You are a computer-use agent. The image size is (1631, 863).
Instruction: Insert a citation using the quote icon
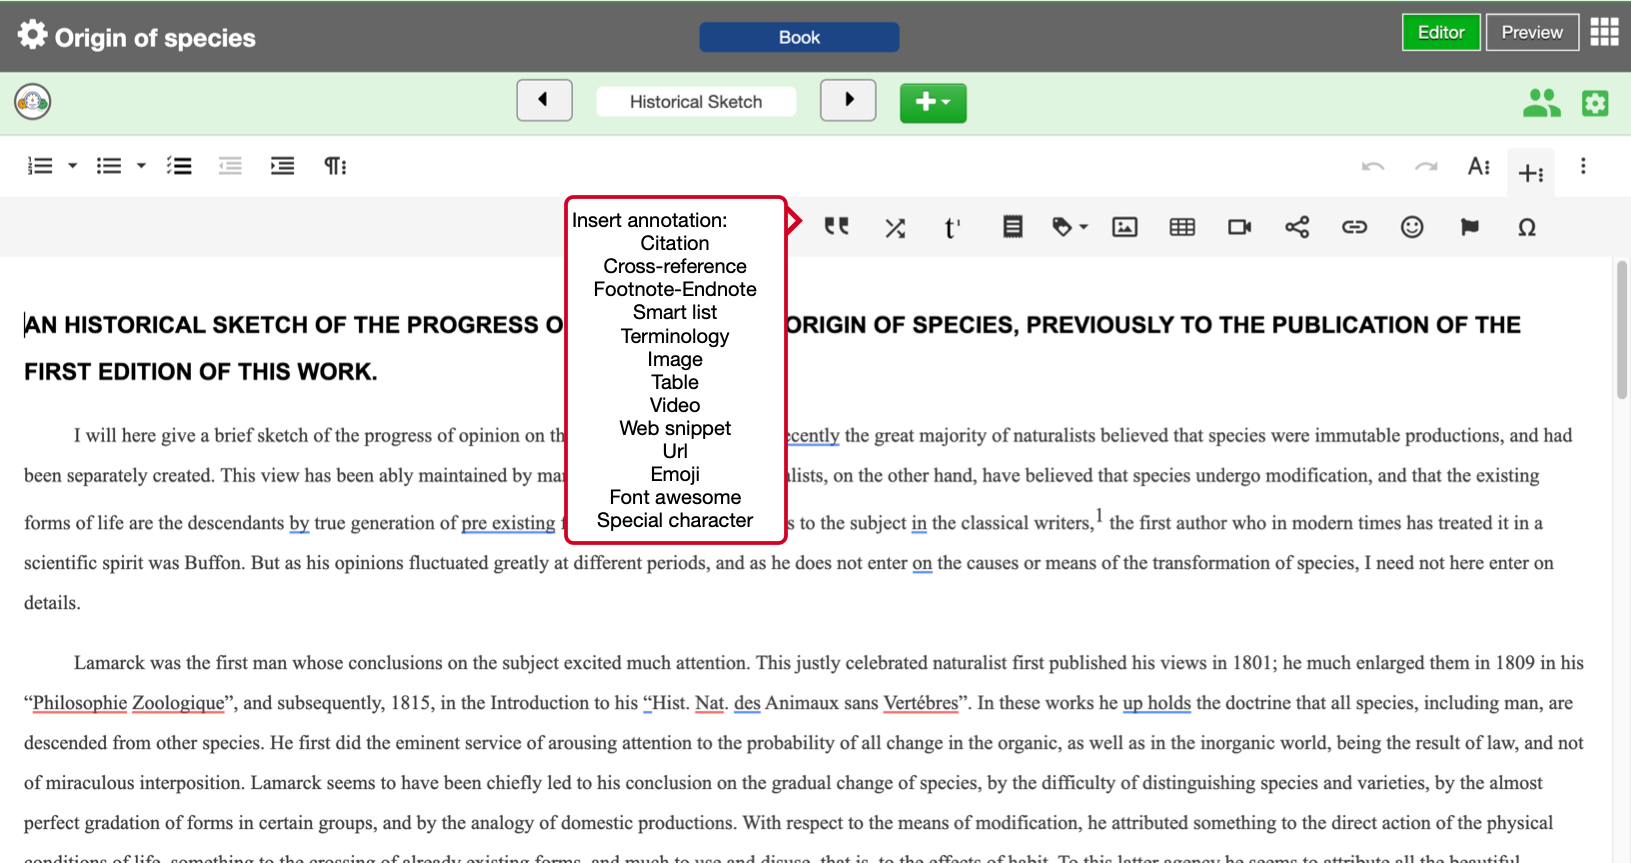837,227
